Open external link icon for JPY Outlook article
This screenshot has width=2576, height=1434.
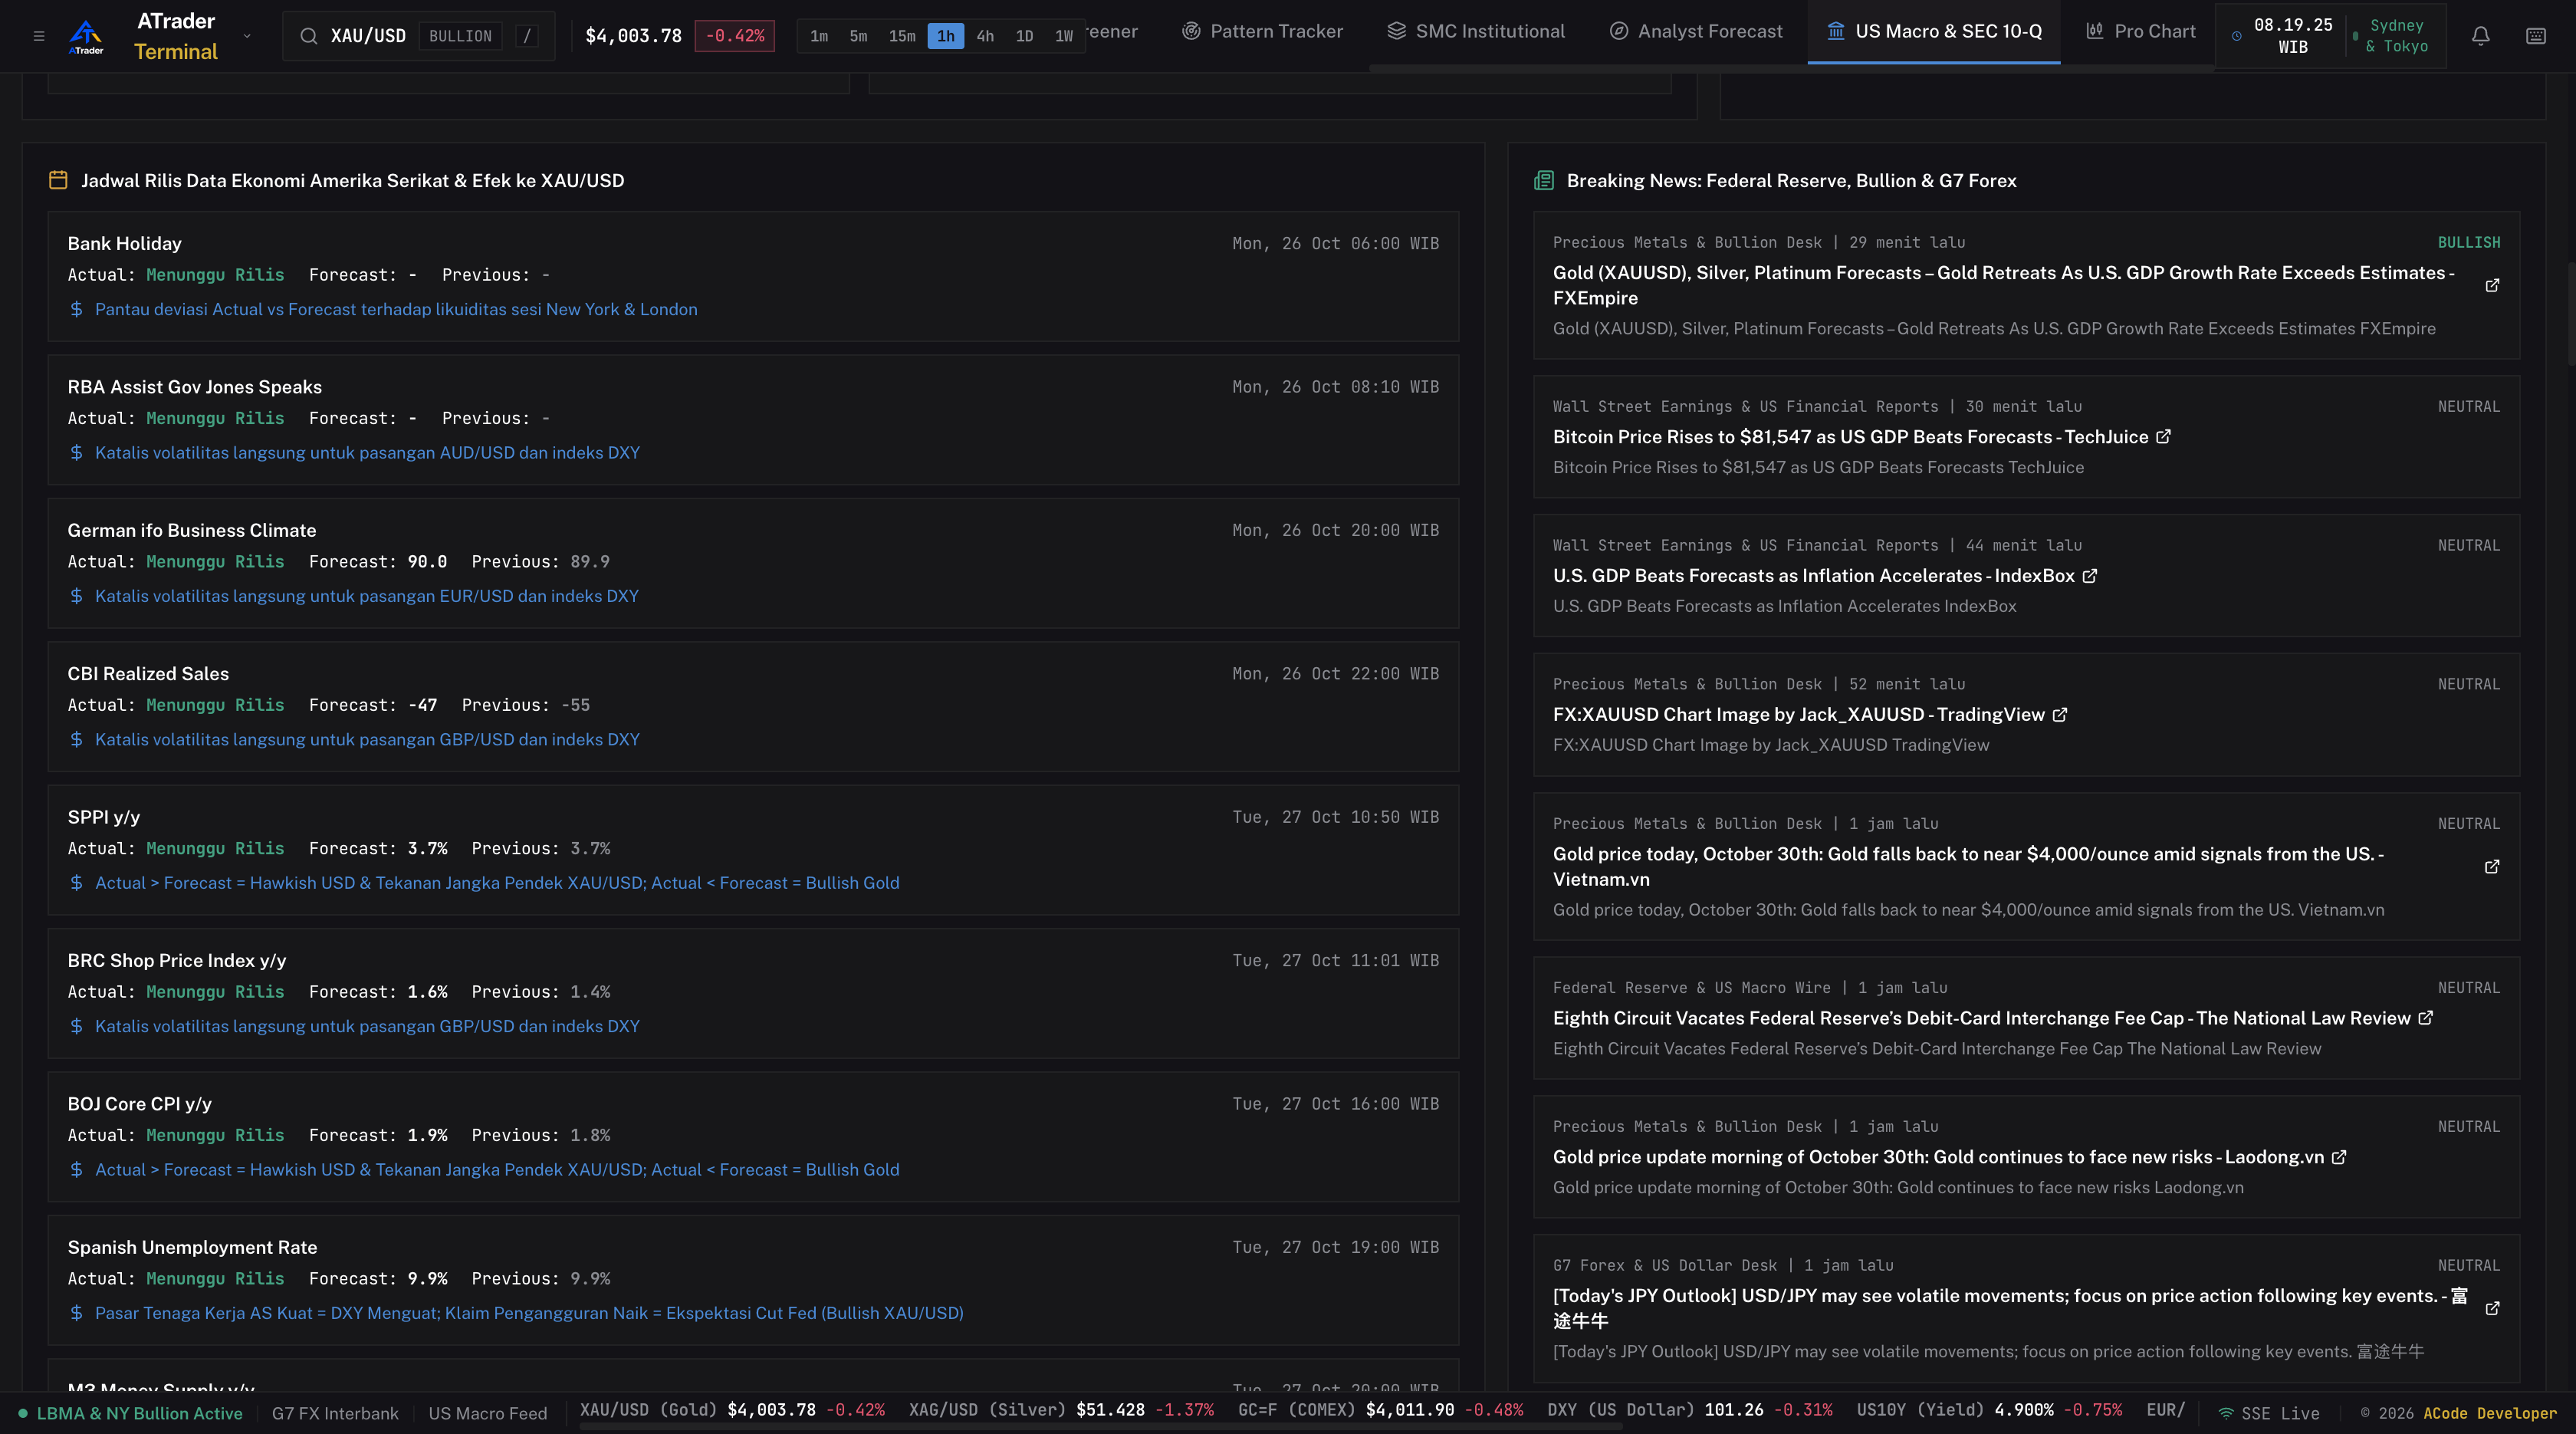[2492, 1309]
